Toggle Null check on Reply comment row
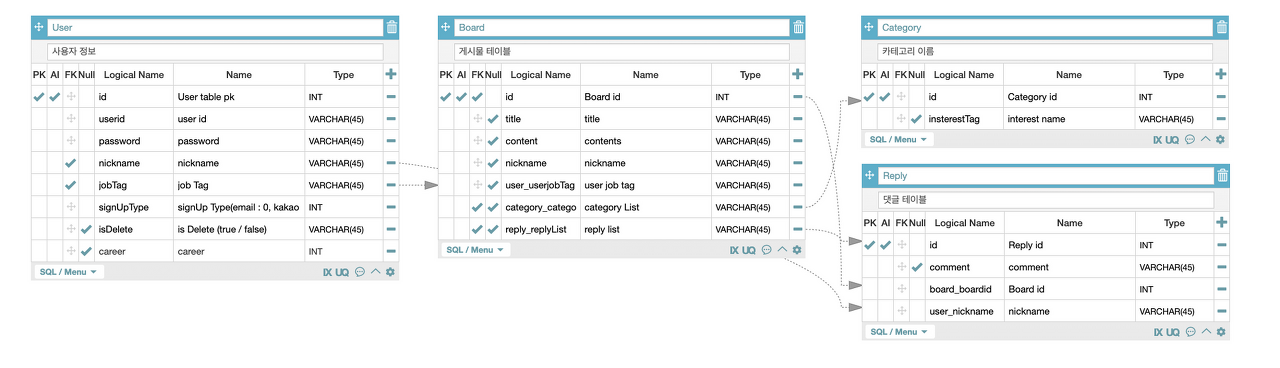1280x368 pixels. pyautogui.click(x=917, y=267)
